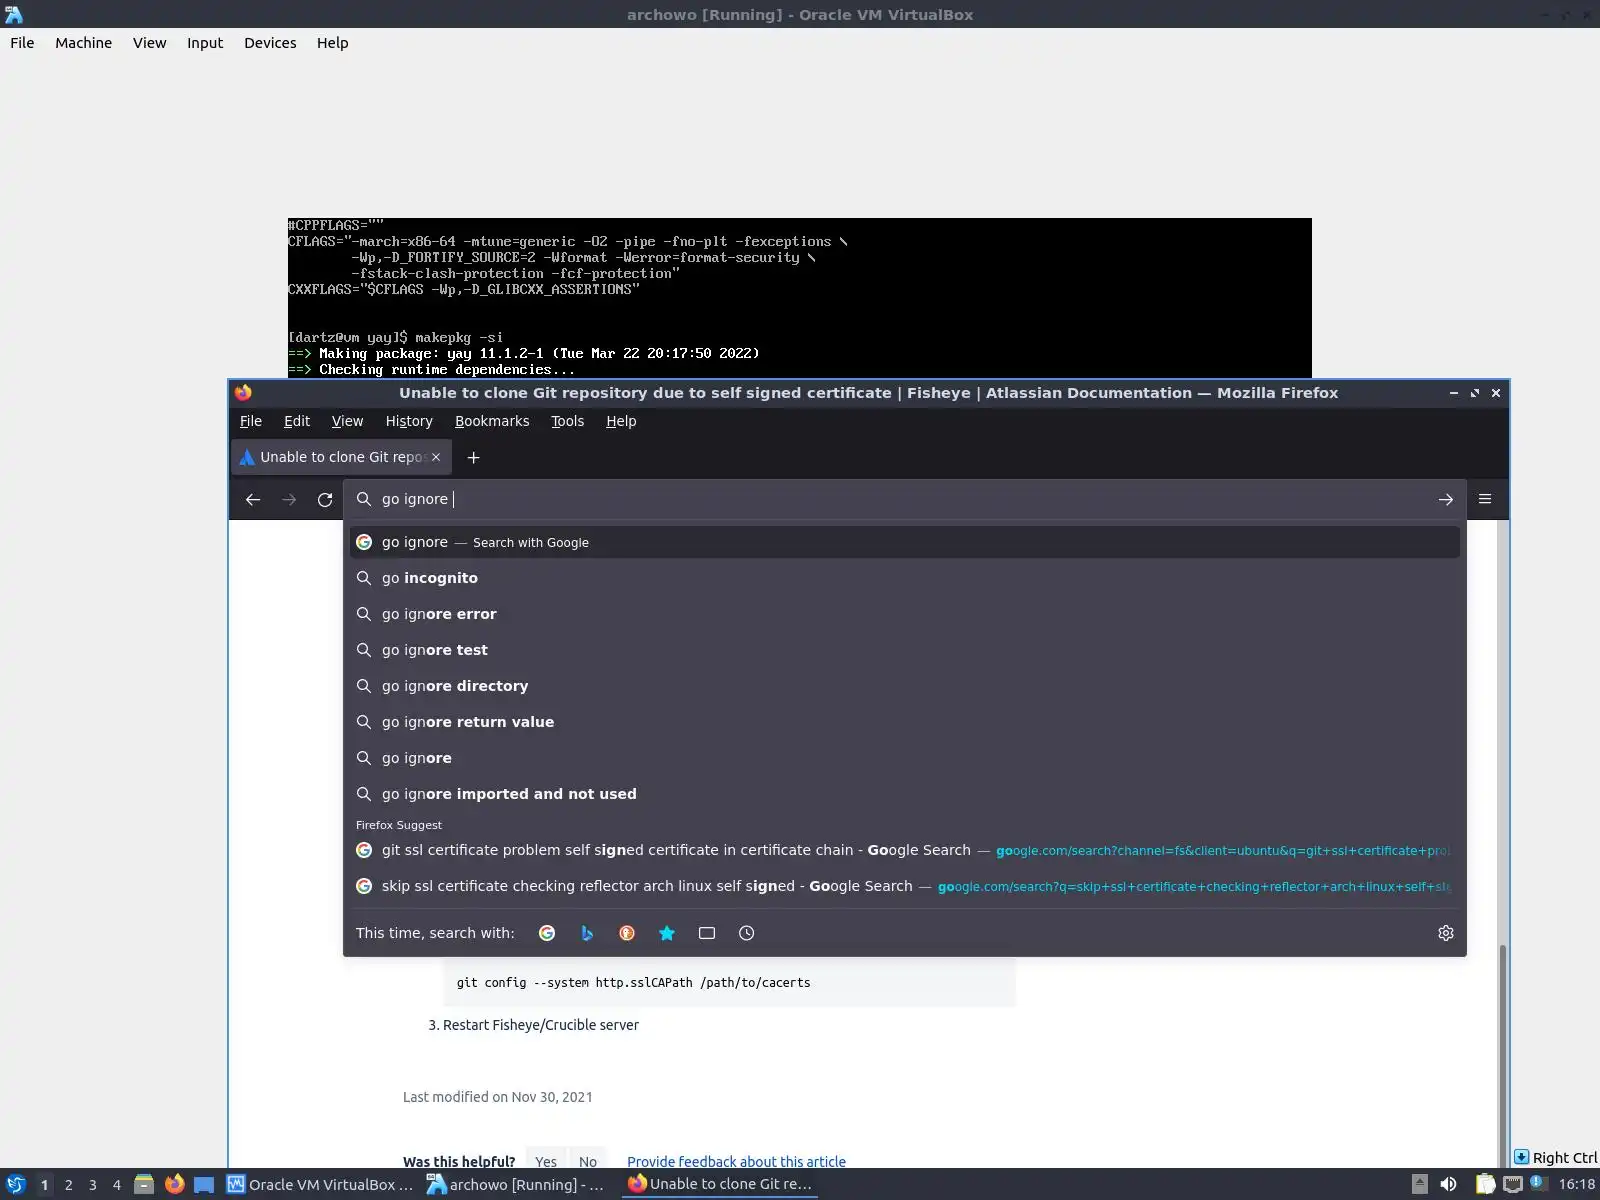Open VirtualBox Devices menu
This screenshot has height=1200, width=1600.
(x=270, y=43)
